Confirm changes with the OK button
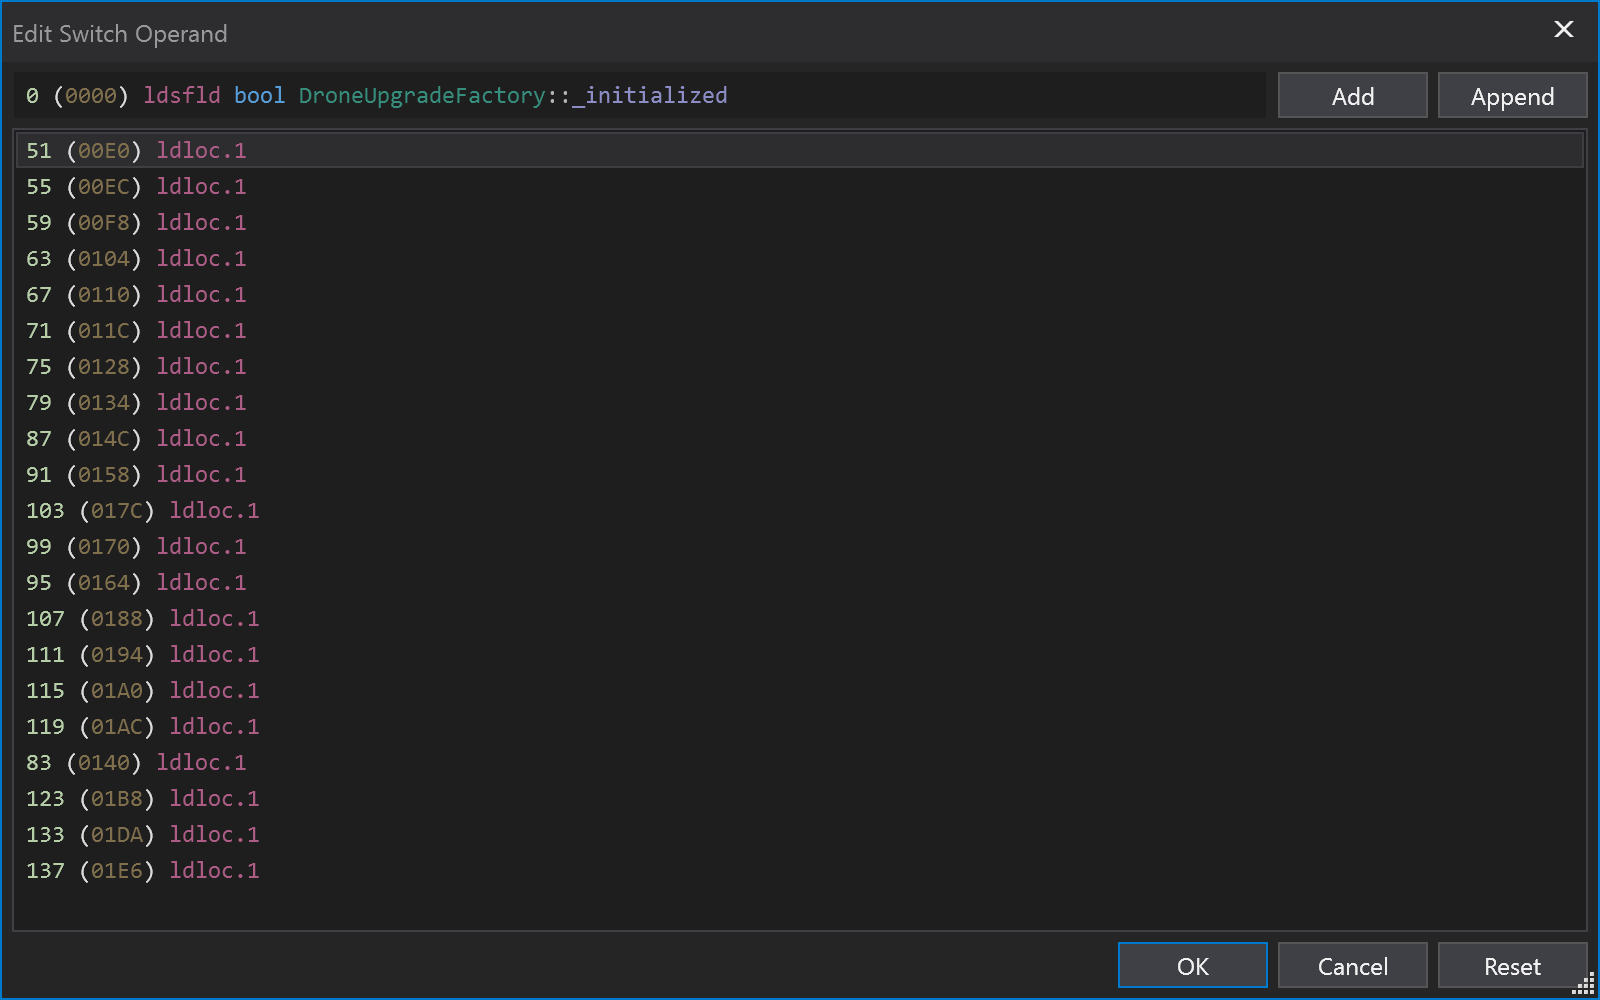 1191,965
